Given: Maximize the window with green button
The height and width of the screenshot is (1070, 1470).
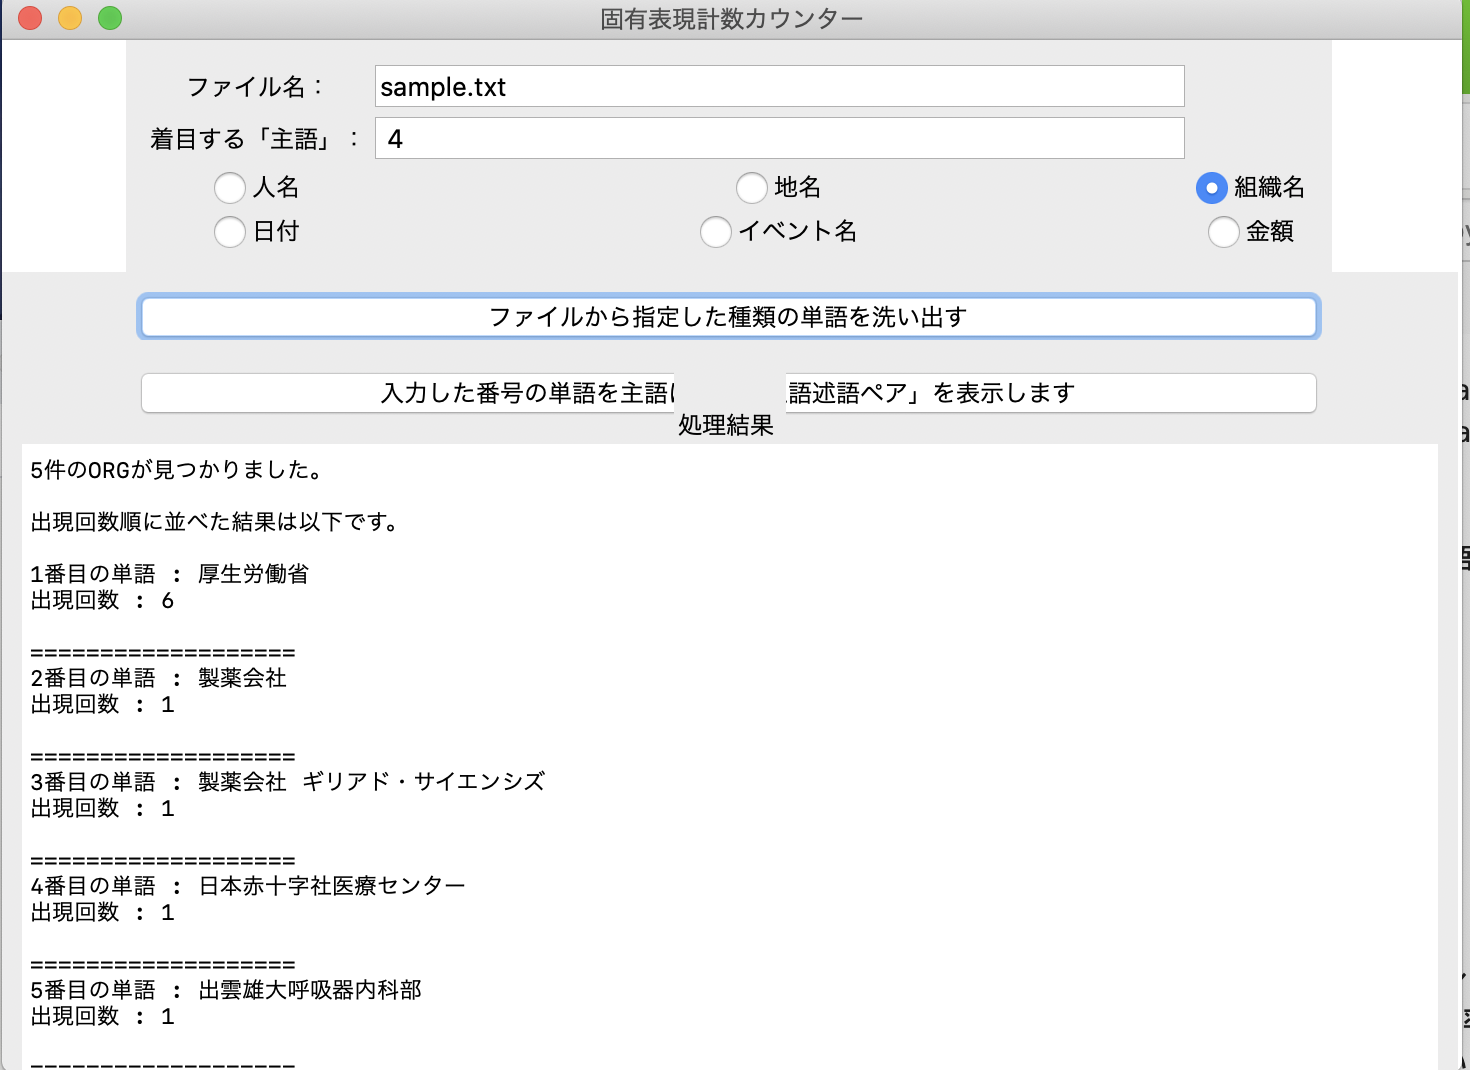Looking at the screenshot, I should click(x=110, y=17).
